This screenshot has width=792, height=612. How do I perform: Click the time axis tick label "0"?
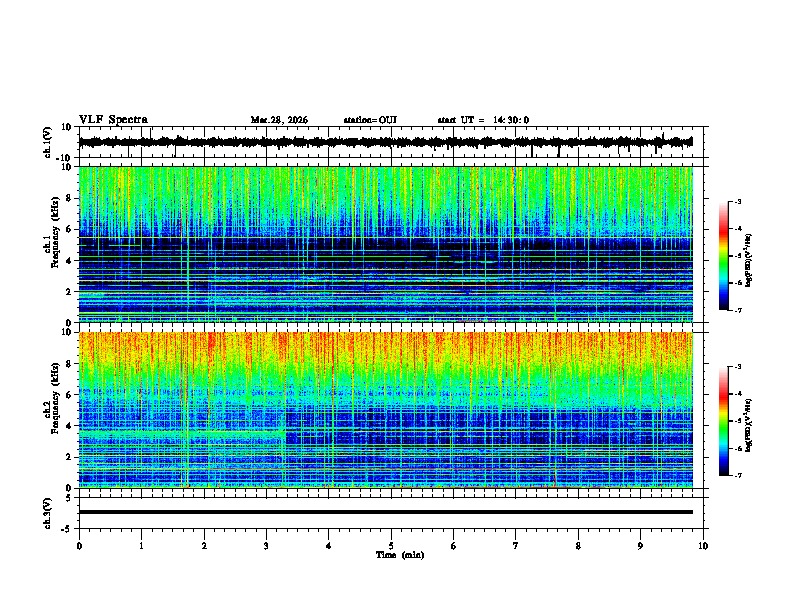tap(79, 546)
